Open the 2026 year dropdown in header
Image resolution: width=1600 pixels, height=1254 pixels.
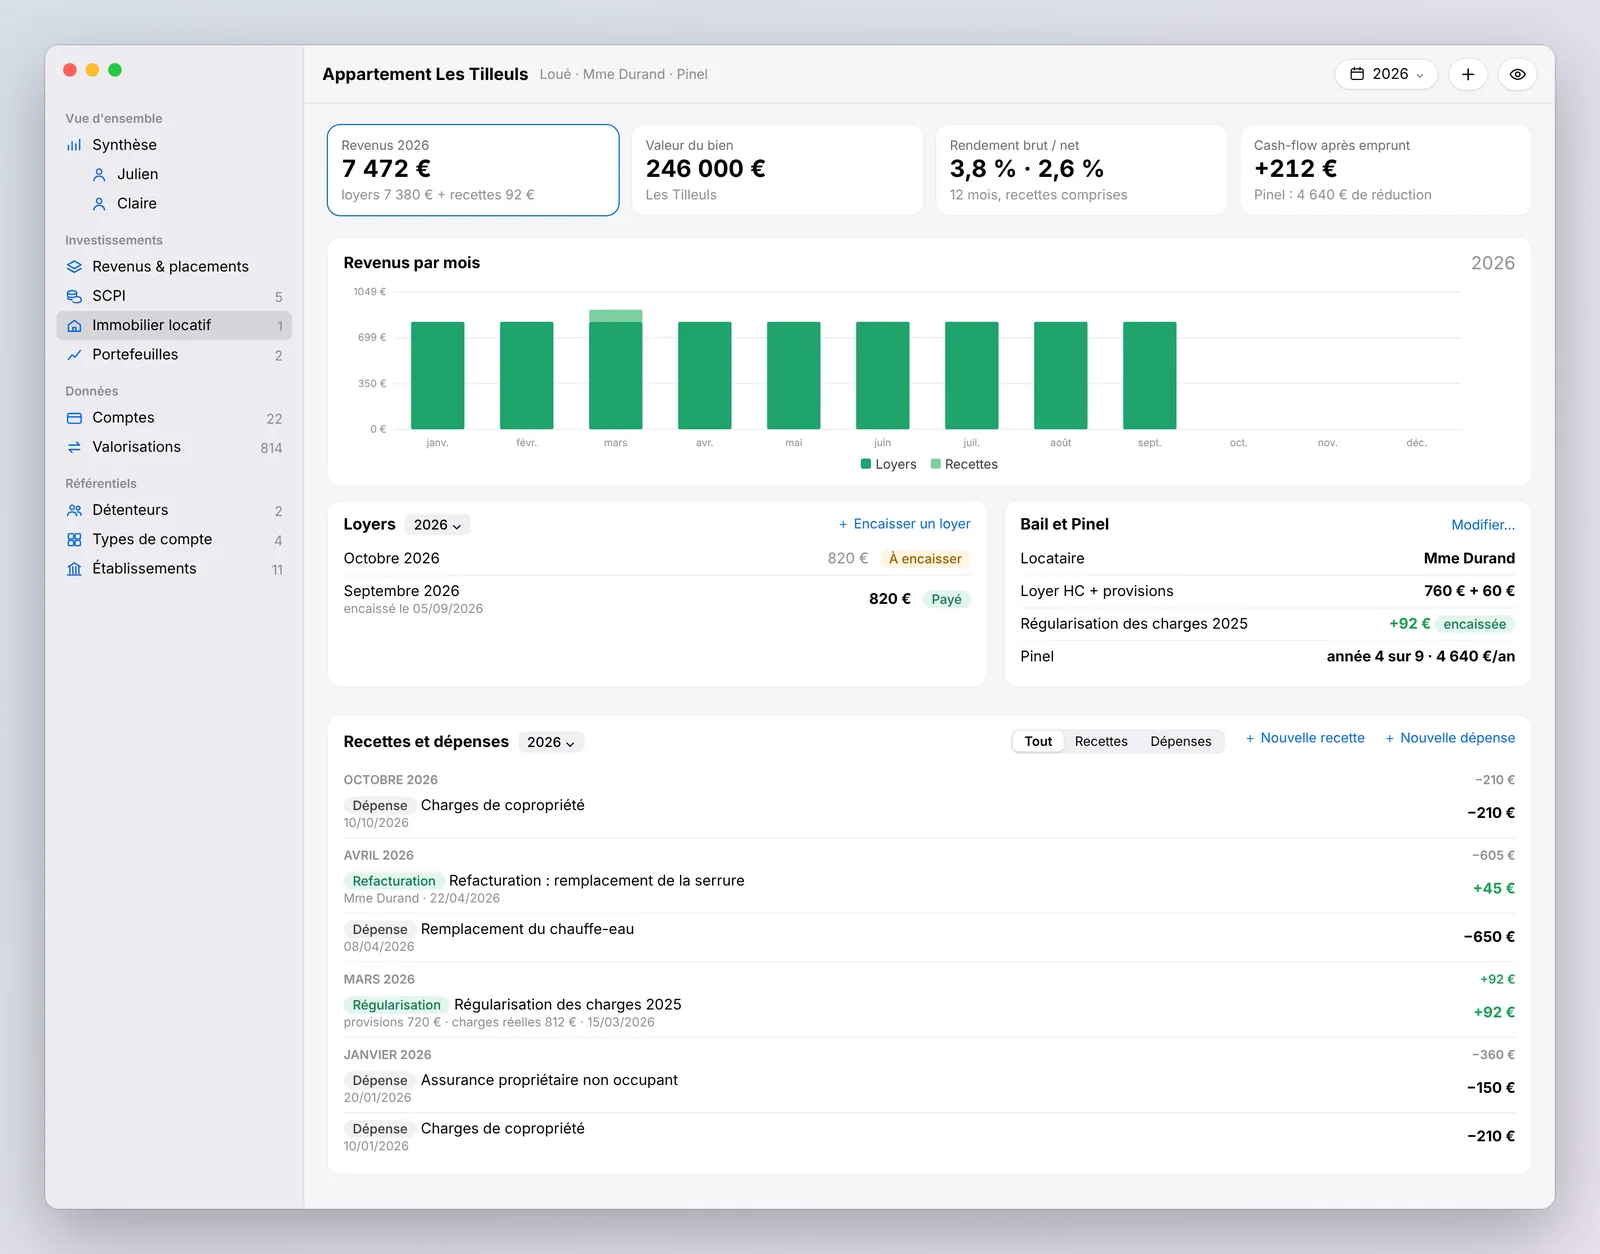1386,74
